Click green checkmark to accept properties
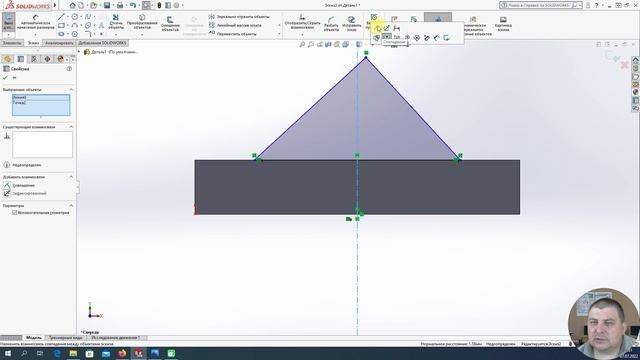 pyautogui.click(x=5, y=77)
